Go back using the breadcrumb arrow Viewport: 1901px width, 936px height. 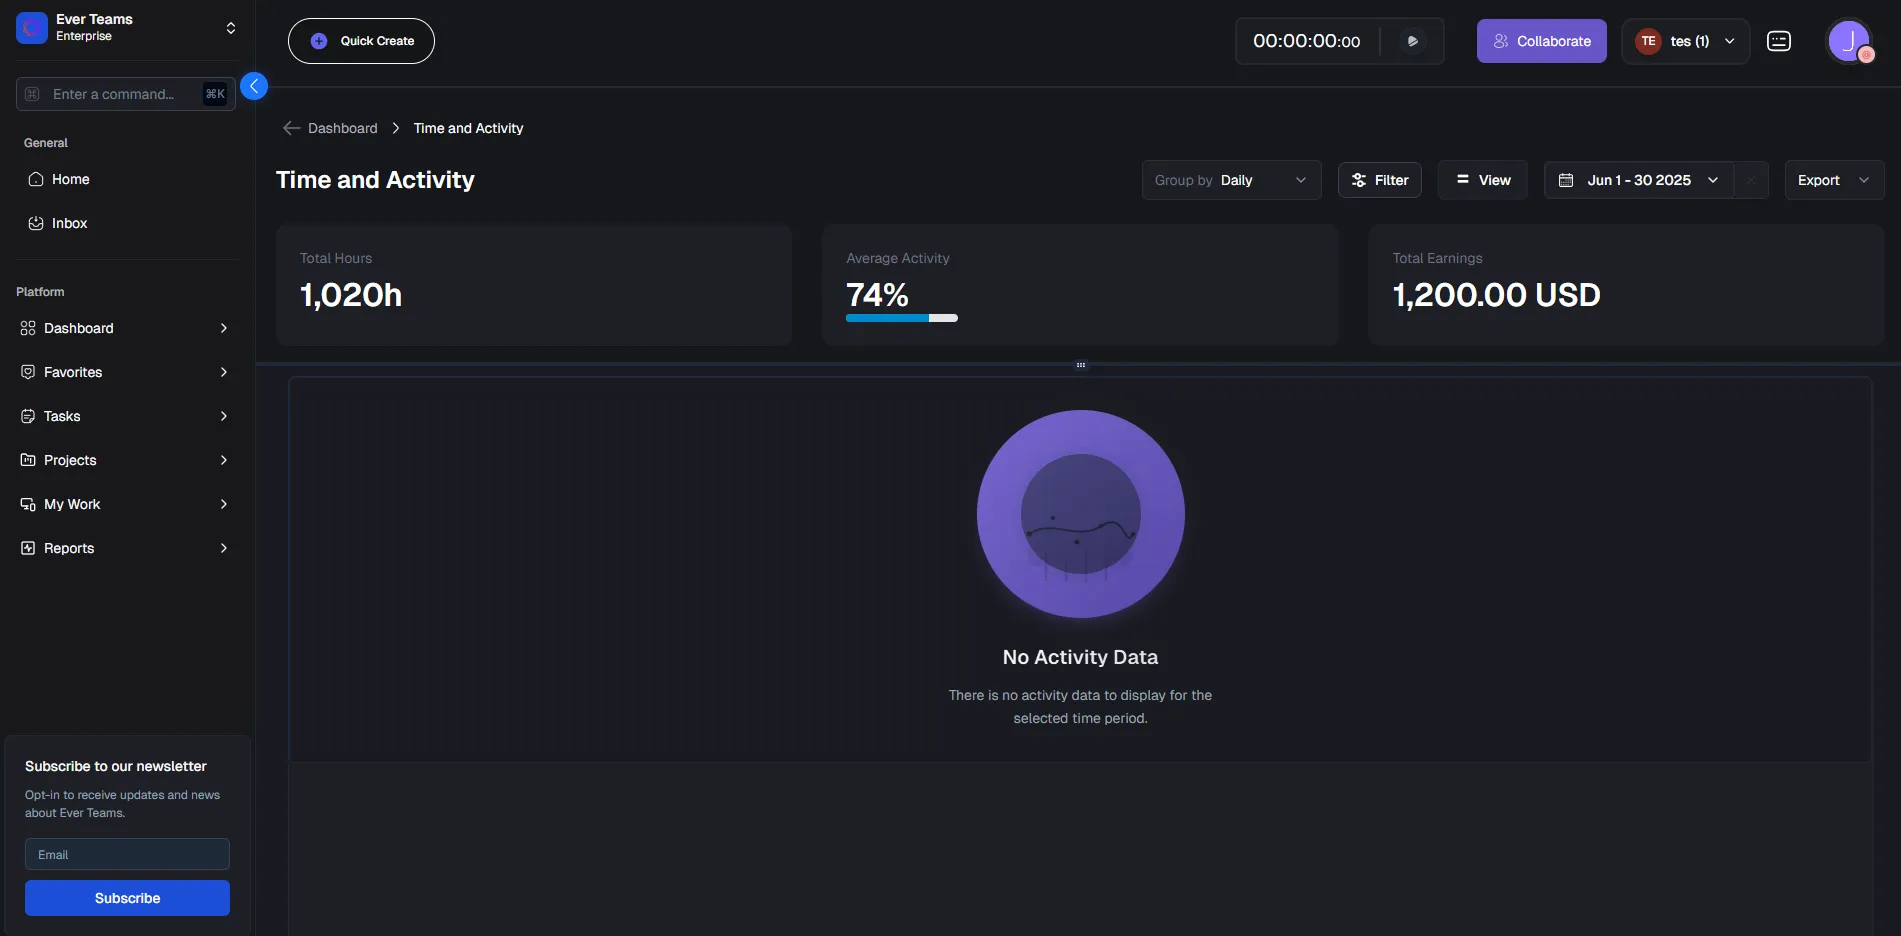[291, 128]
